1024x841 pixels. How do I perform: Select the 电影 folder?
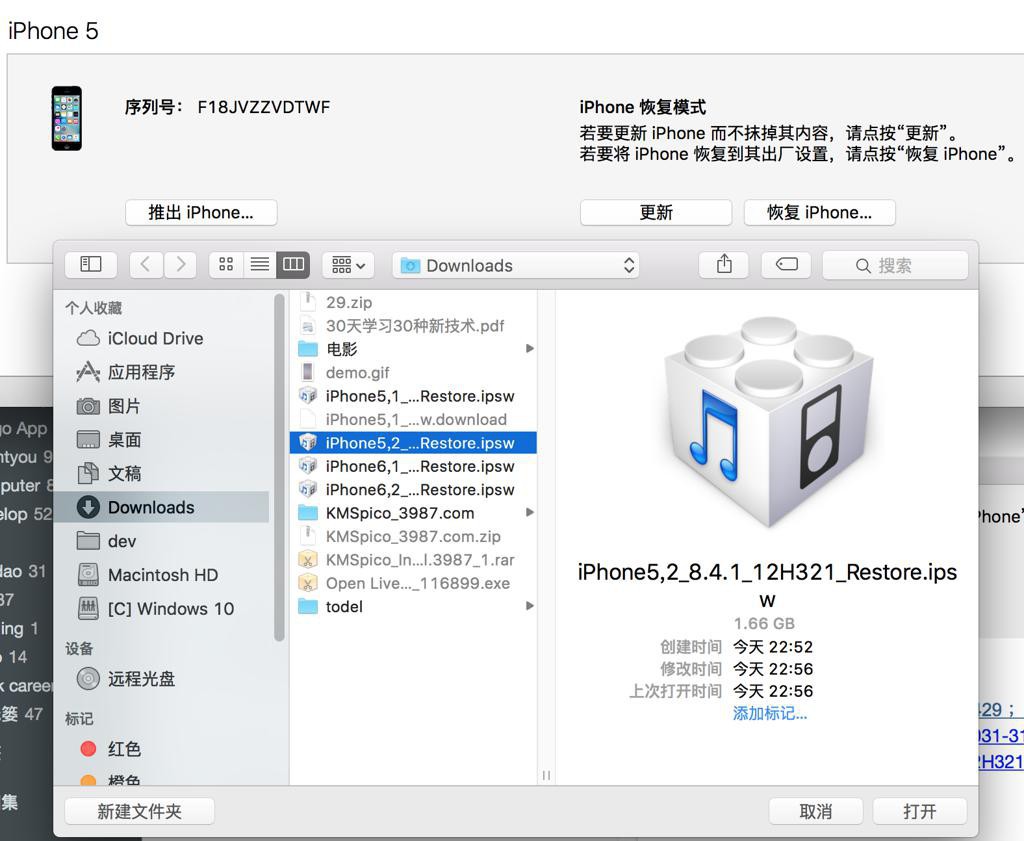click(x=413, y=349)
